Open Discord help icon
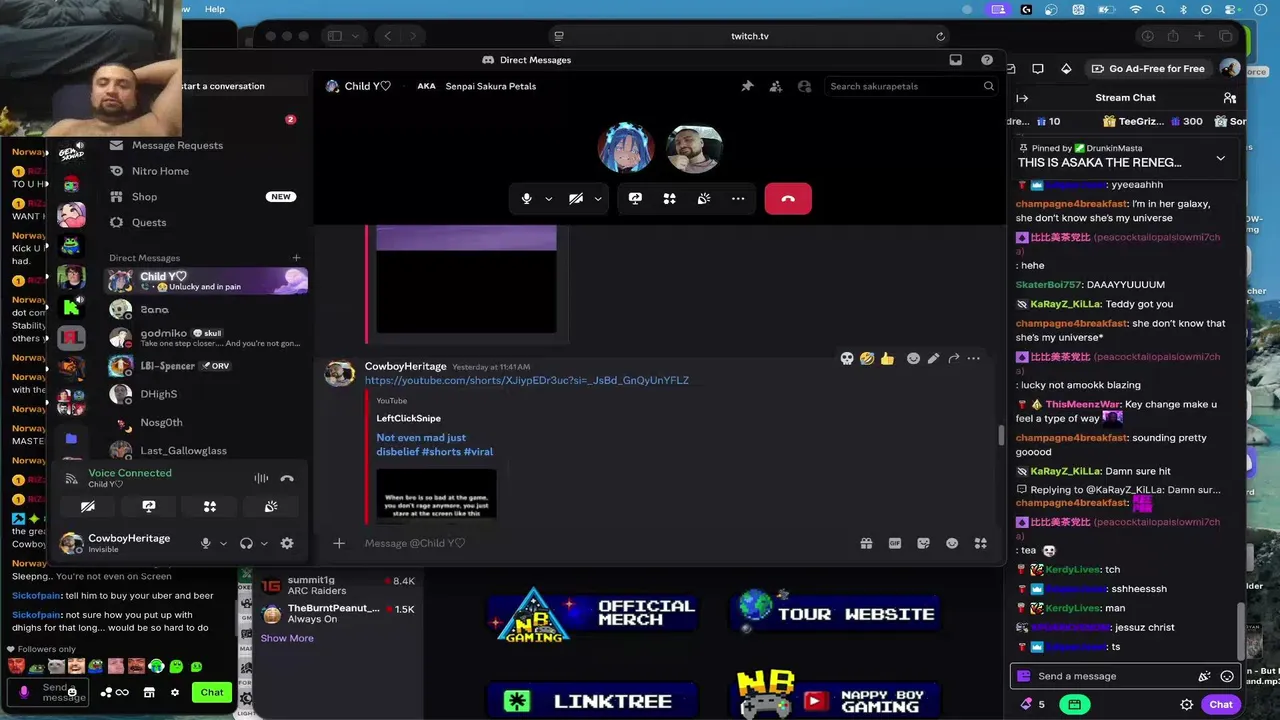Viewport: 1280px width, 720px height. point(987,60)
